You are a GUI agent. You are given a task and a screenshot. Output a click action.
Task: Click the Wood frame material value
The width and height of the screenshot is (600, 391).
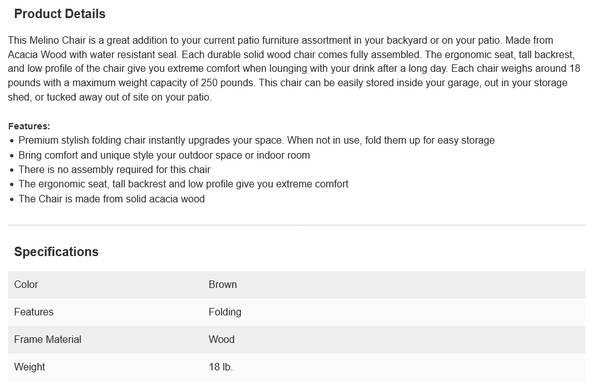click(x=222, y=339)
